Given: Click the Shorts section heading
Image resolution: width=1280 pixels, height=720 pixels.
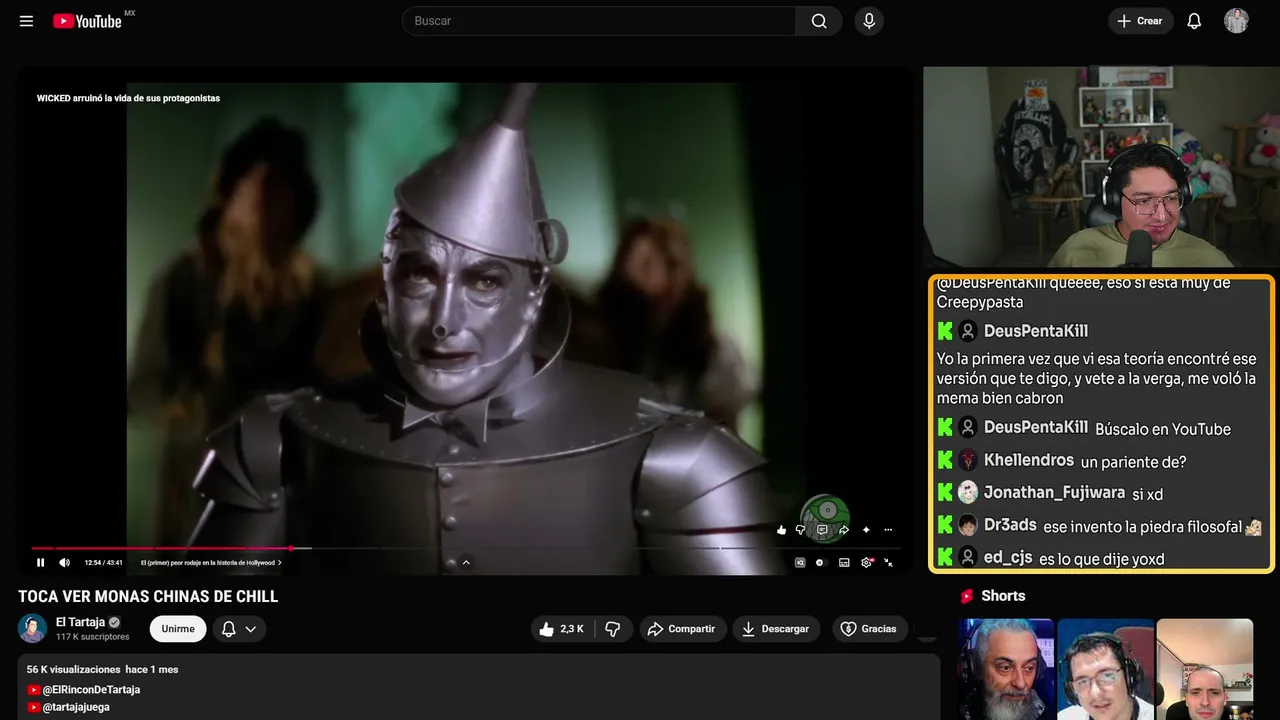Looking at the screenshot, I should [1003, 596].
